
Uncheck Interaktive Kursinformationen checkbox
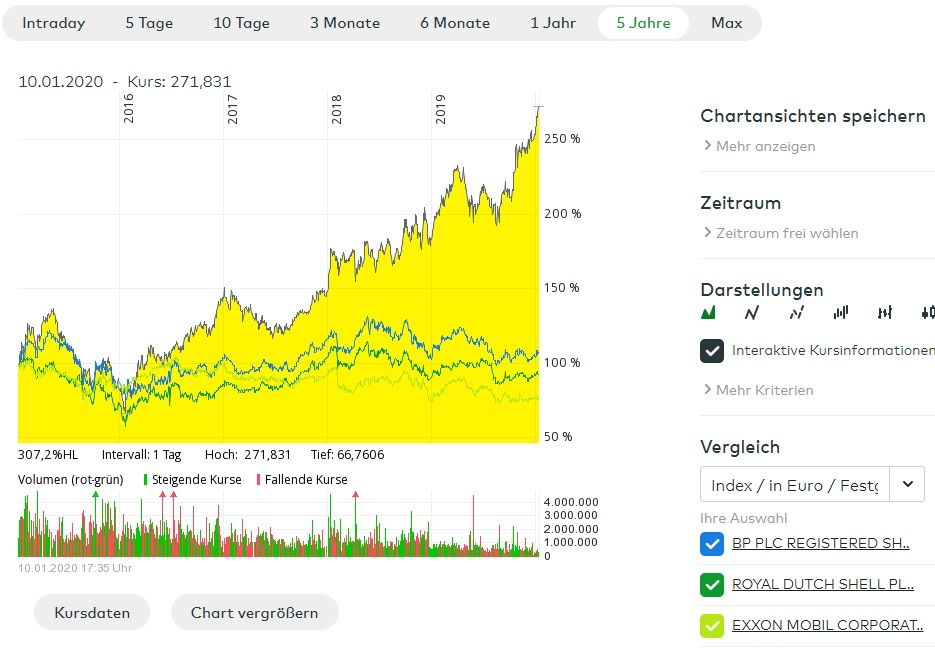[712, 351]
